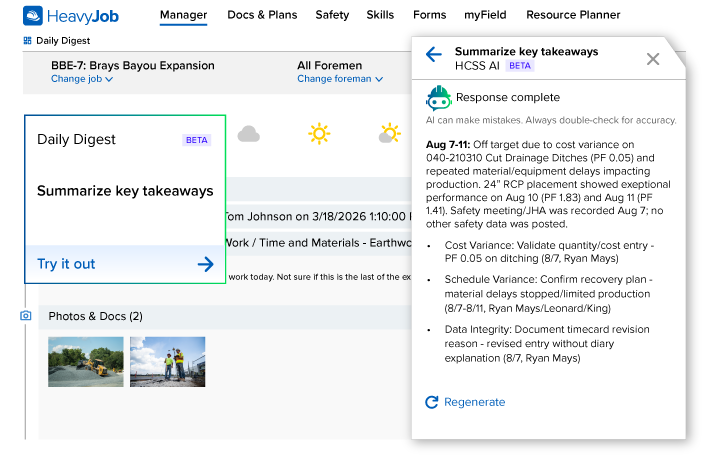Select the cloudy weather icon
709x474 pixels.
tap(249, 134)
